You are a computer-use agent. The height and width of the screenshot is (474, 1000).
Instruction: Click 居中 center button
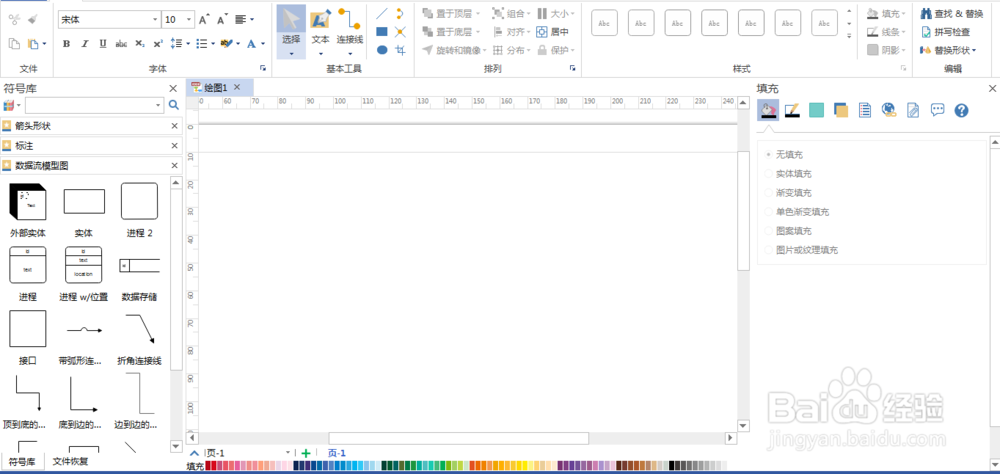click(x=552, y=31)
